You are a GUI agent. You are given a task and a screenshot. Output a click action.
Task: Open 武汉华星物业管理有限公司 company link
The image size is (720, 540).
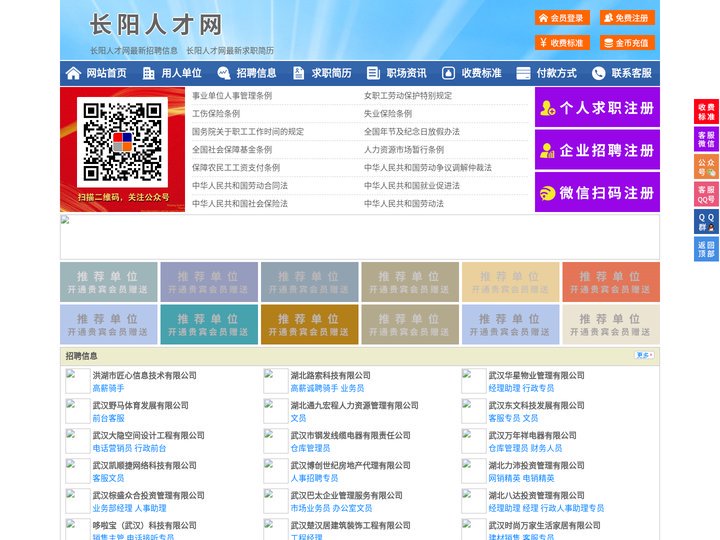click(536, 375)
